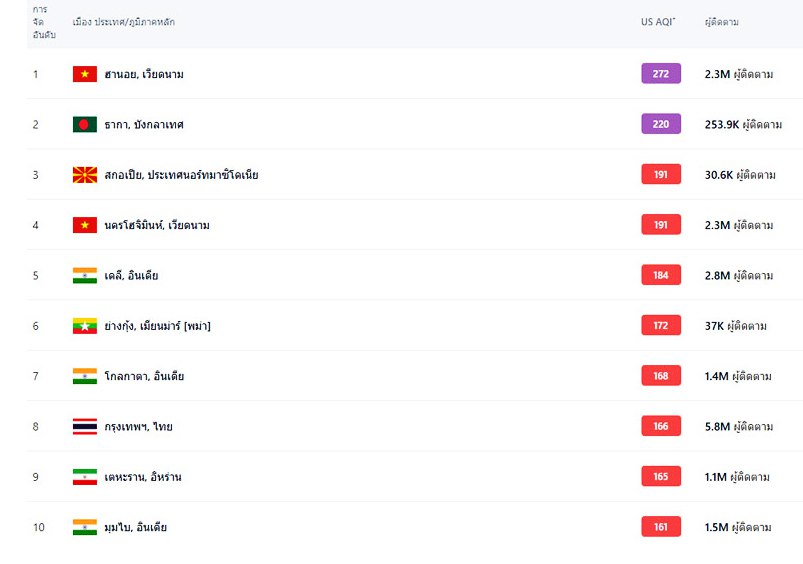Open the ฮานอย, เวียดนาม city link
Image resolution: width=803 pixels, height=564 pixels.
coord(144,74)
